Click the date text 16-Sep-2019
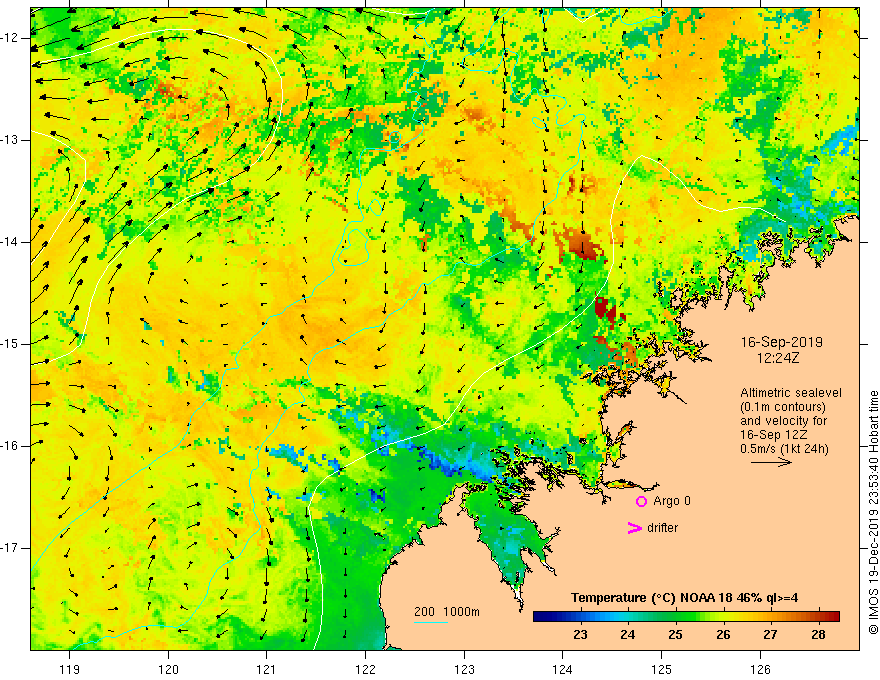Screen dimensions: 880x680 point(781,342)
